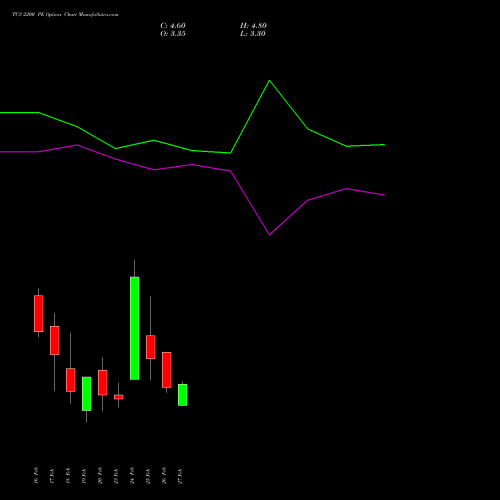500x500 pixels.
Task: Click the '19 Feb' date axis label
Action: [84, 476]
